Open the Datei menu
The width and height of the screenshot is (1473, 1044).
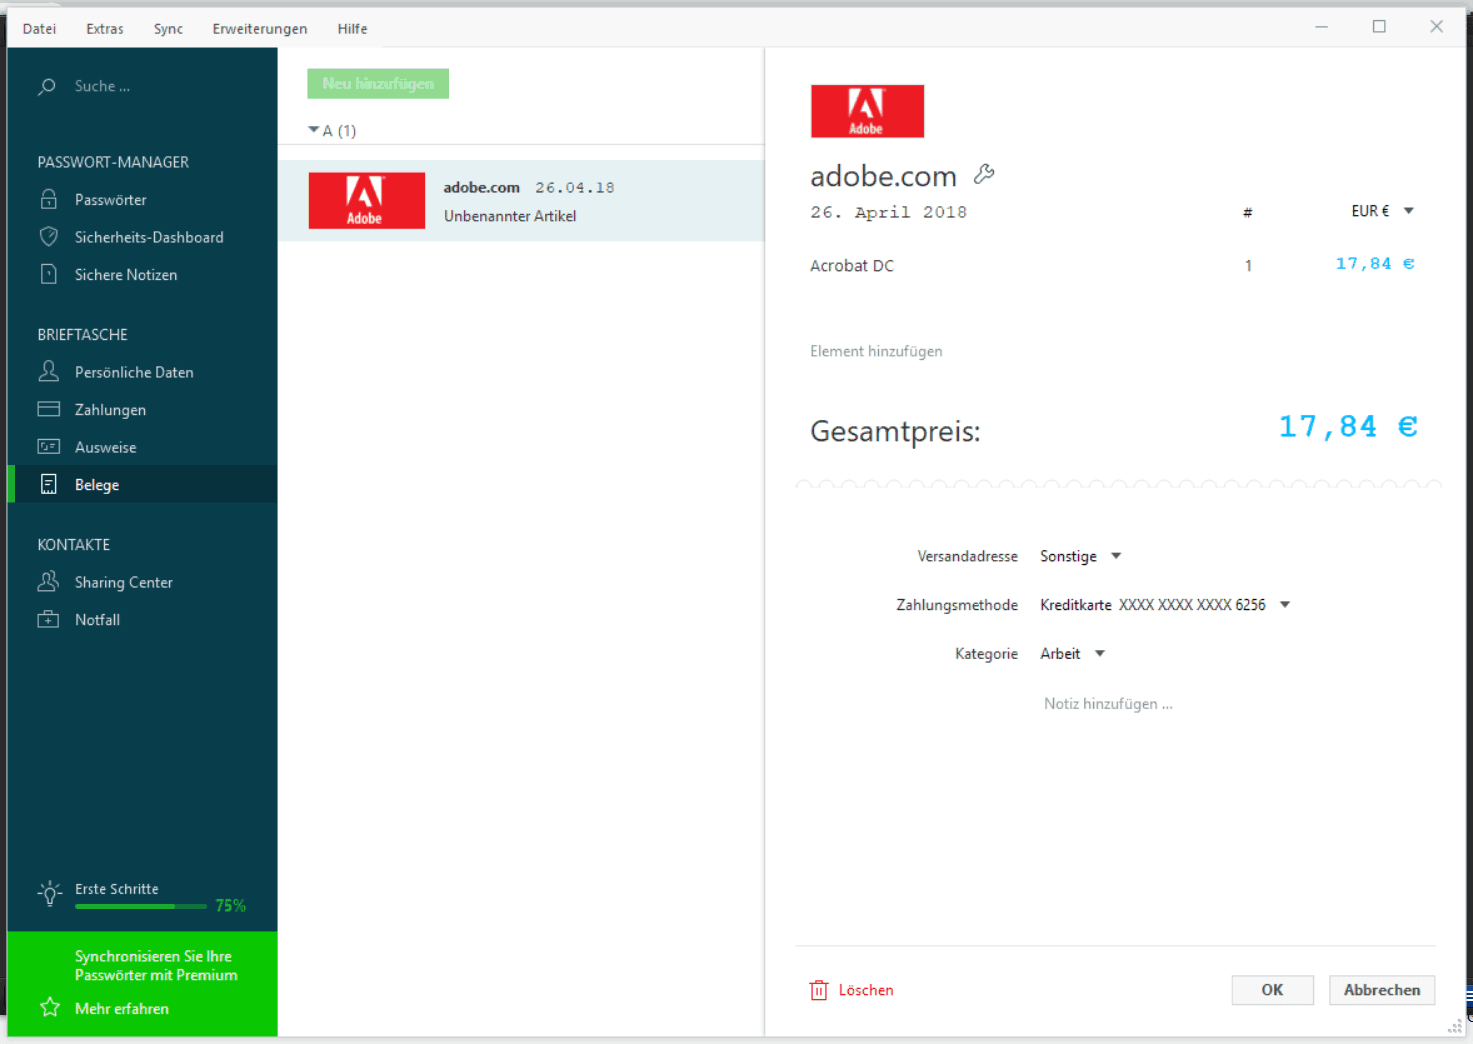tap(39, 28)
